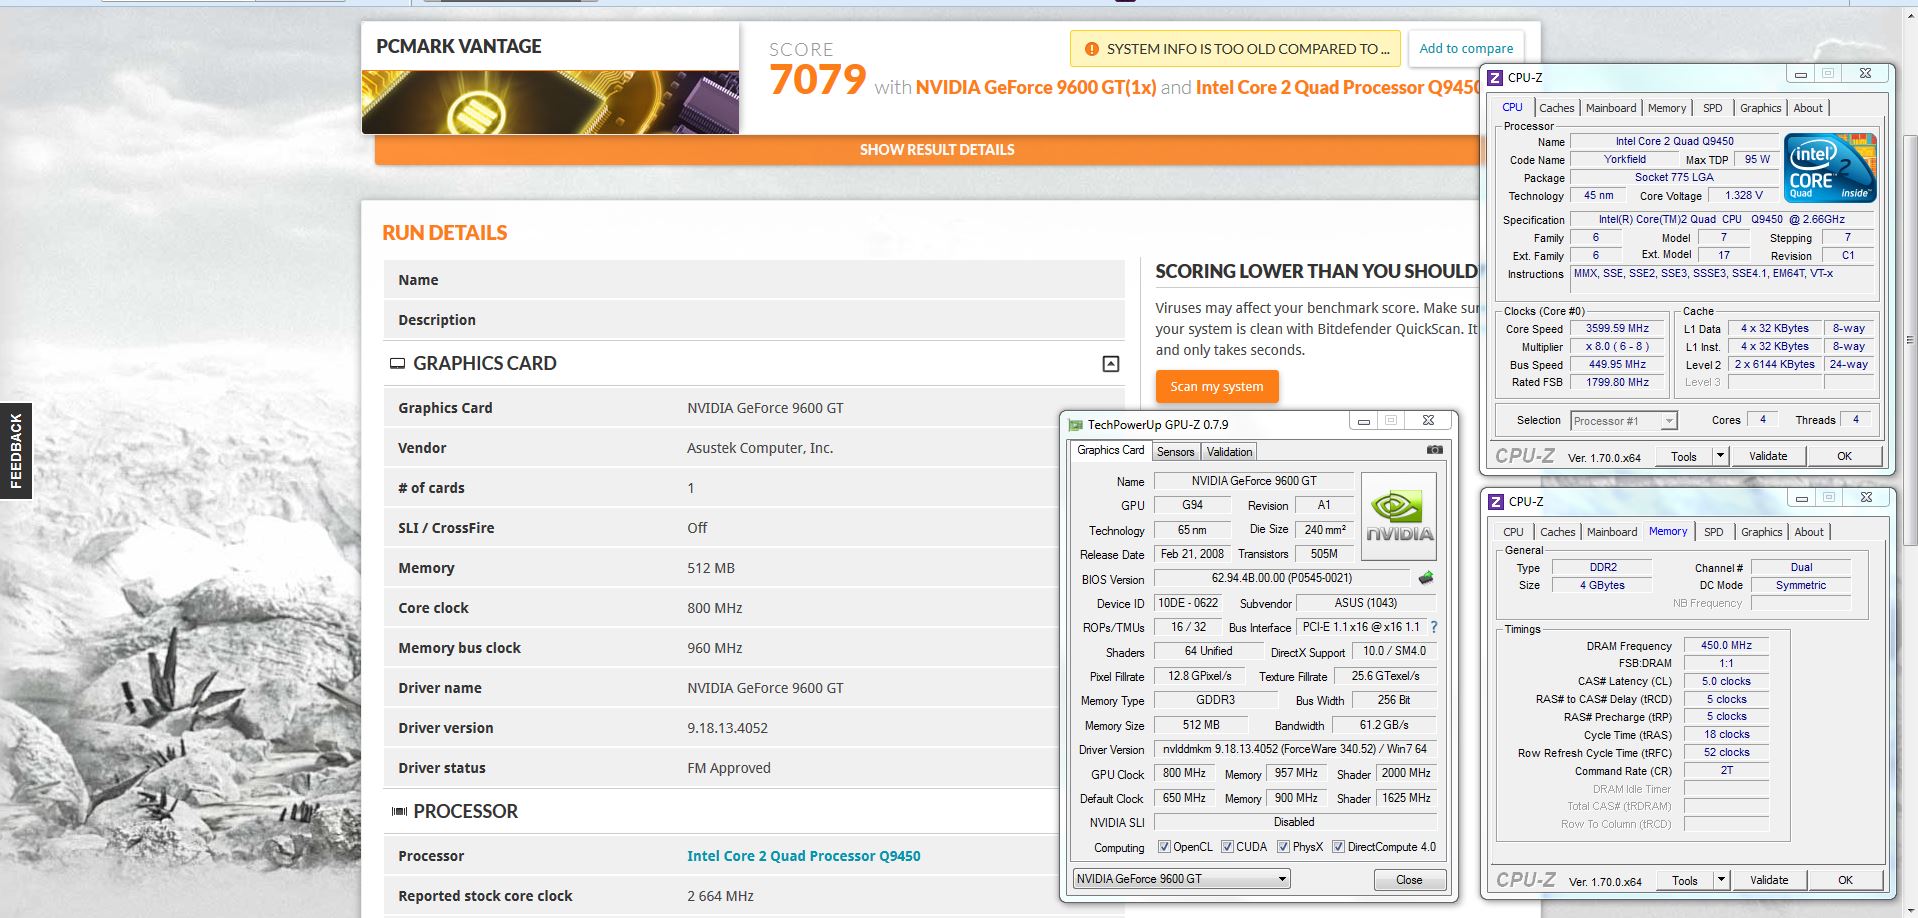Click OK in lower CPU-Z window
1918x918 pixels.
(x=1845, y=880)
